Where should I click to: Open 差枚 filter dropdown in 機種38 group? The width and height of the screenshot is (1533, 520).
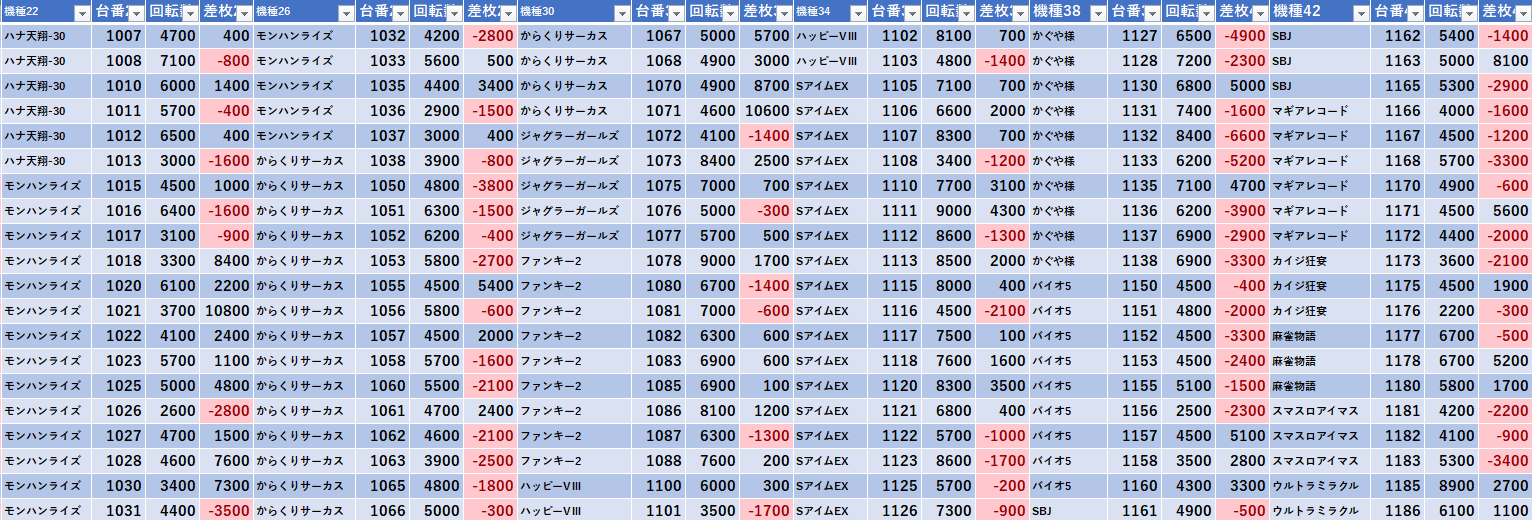tap(1258, 13)
